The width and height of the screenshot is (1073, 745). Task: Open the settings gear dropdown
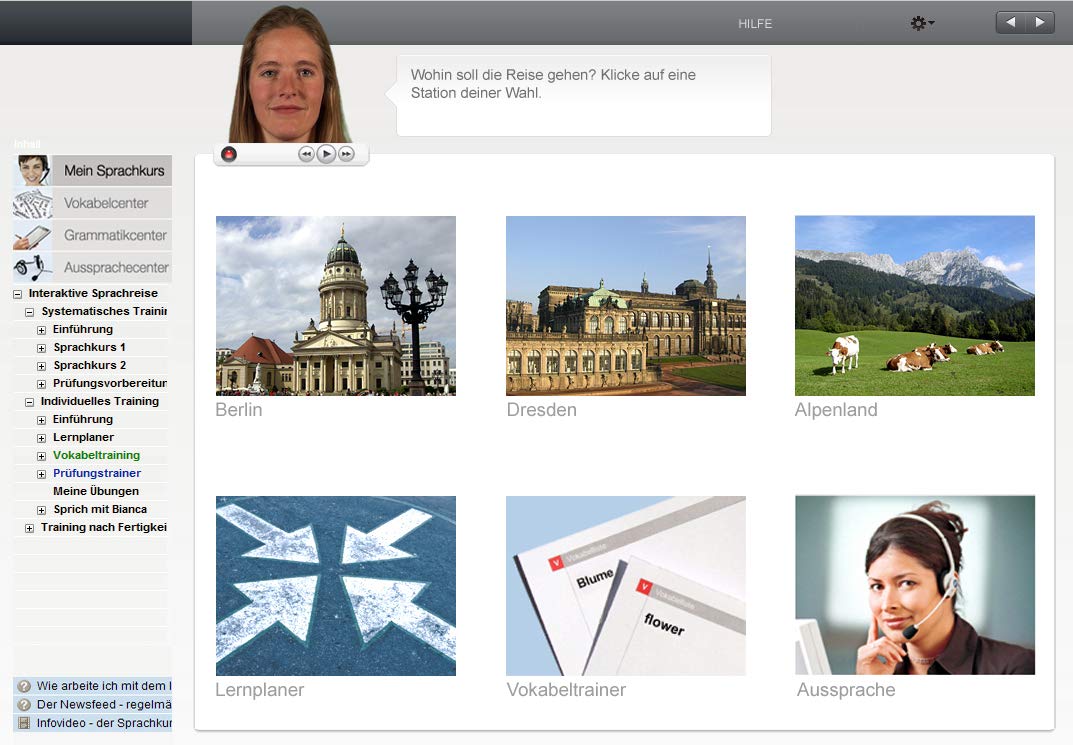(x=922, y=23)
